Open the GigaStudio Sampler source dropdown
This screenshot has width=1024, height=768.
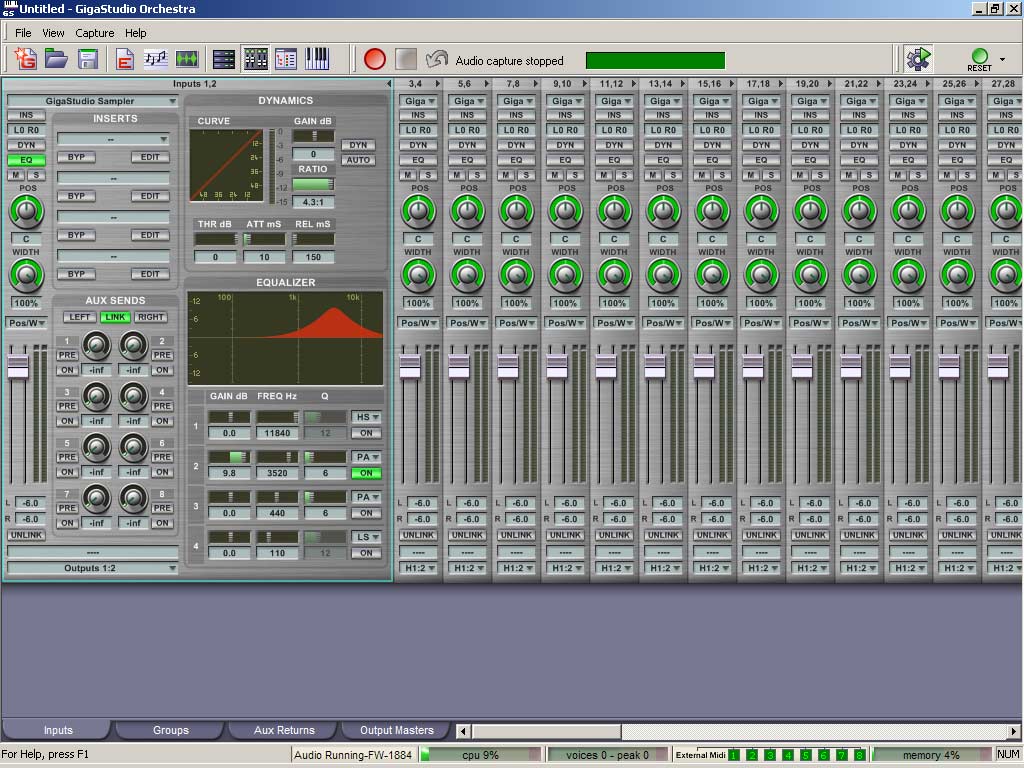click(91, 101)
